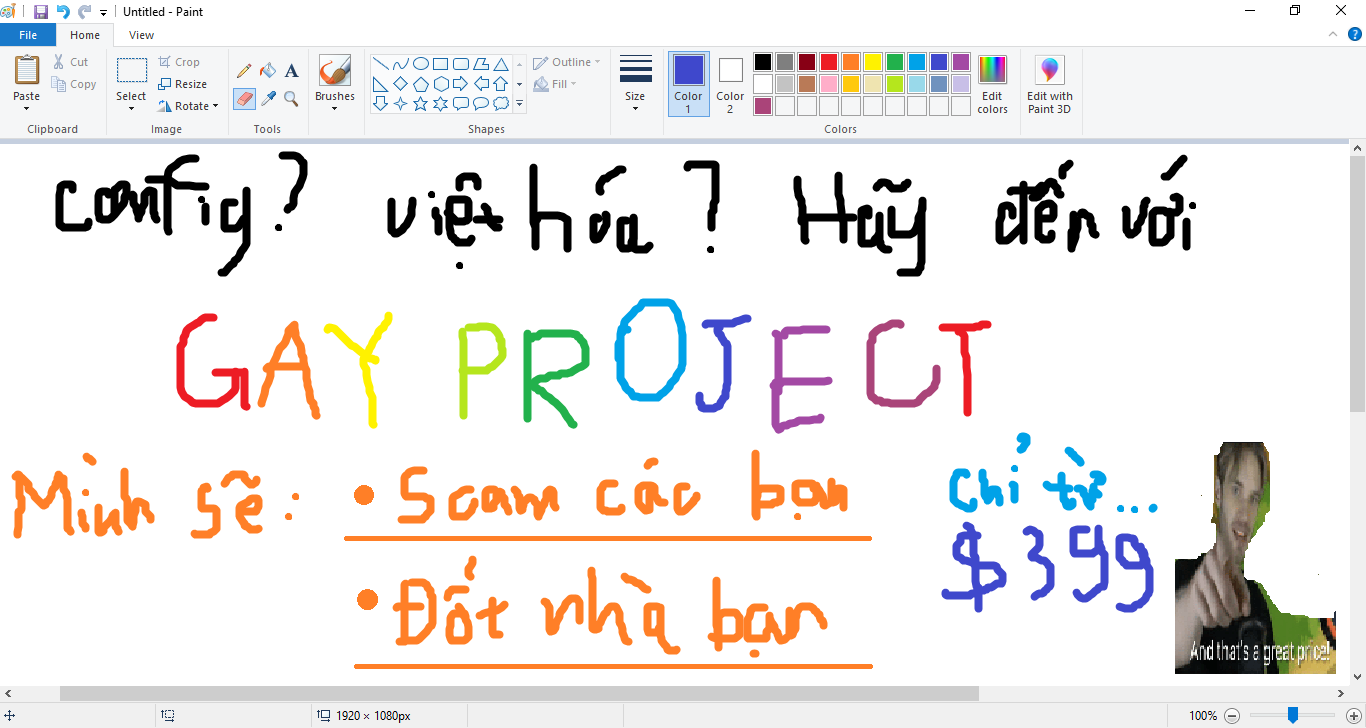Pick the red color swatch
The width and height of the screenshot is (1366, 728).
829,62
